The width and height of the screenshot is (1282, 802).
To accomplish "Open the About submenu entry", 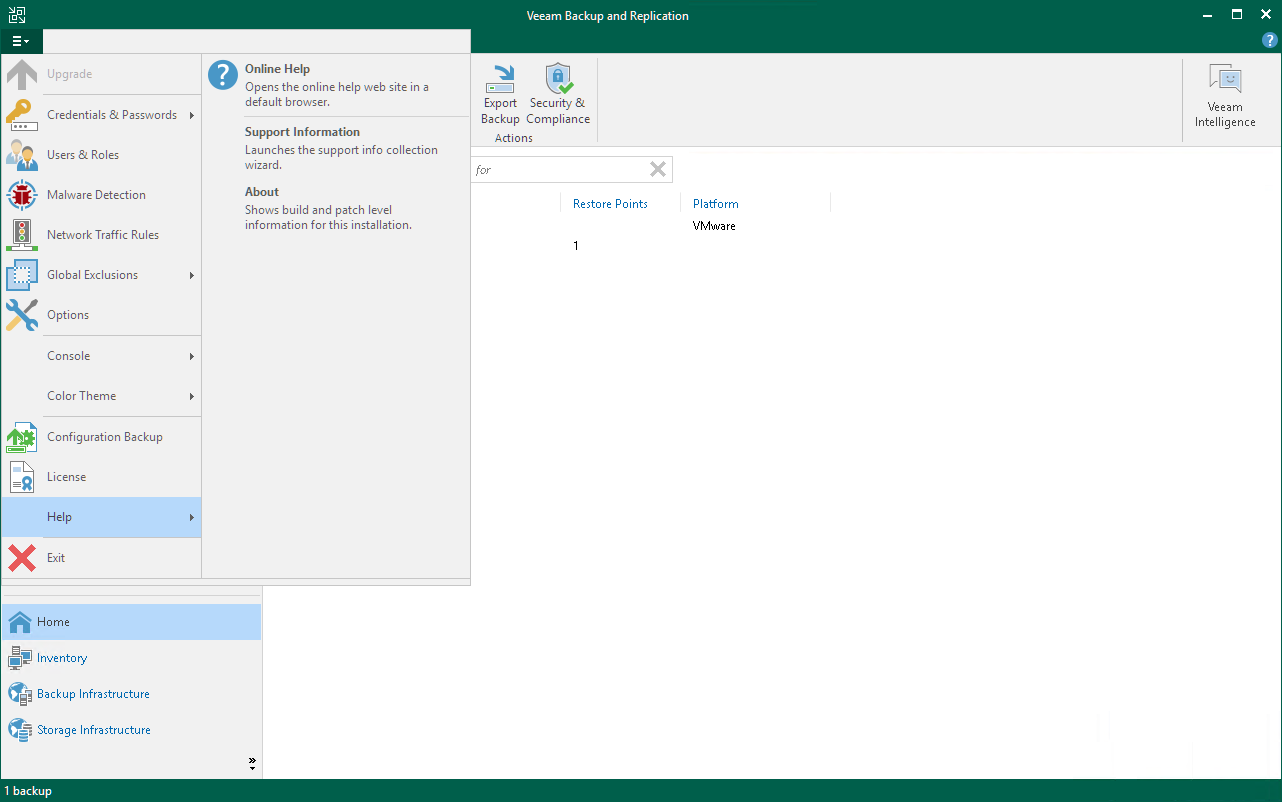I will coord(336,208).
